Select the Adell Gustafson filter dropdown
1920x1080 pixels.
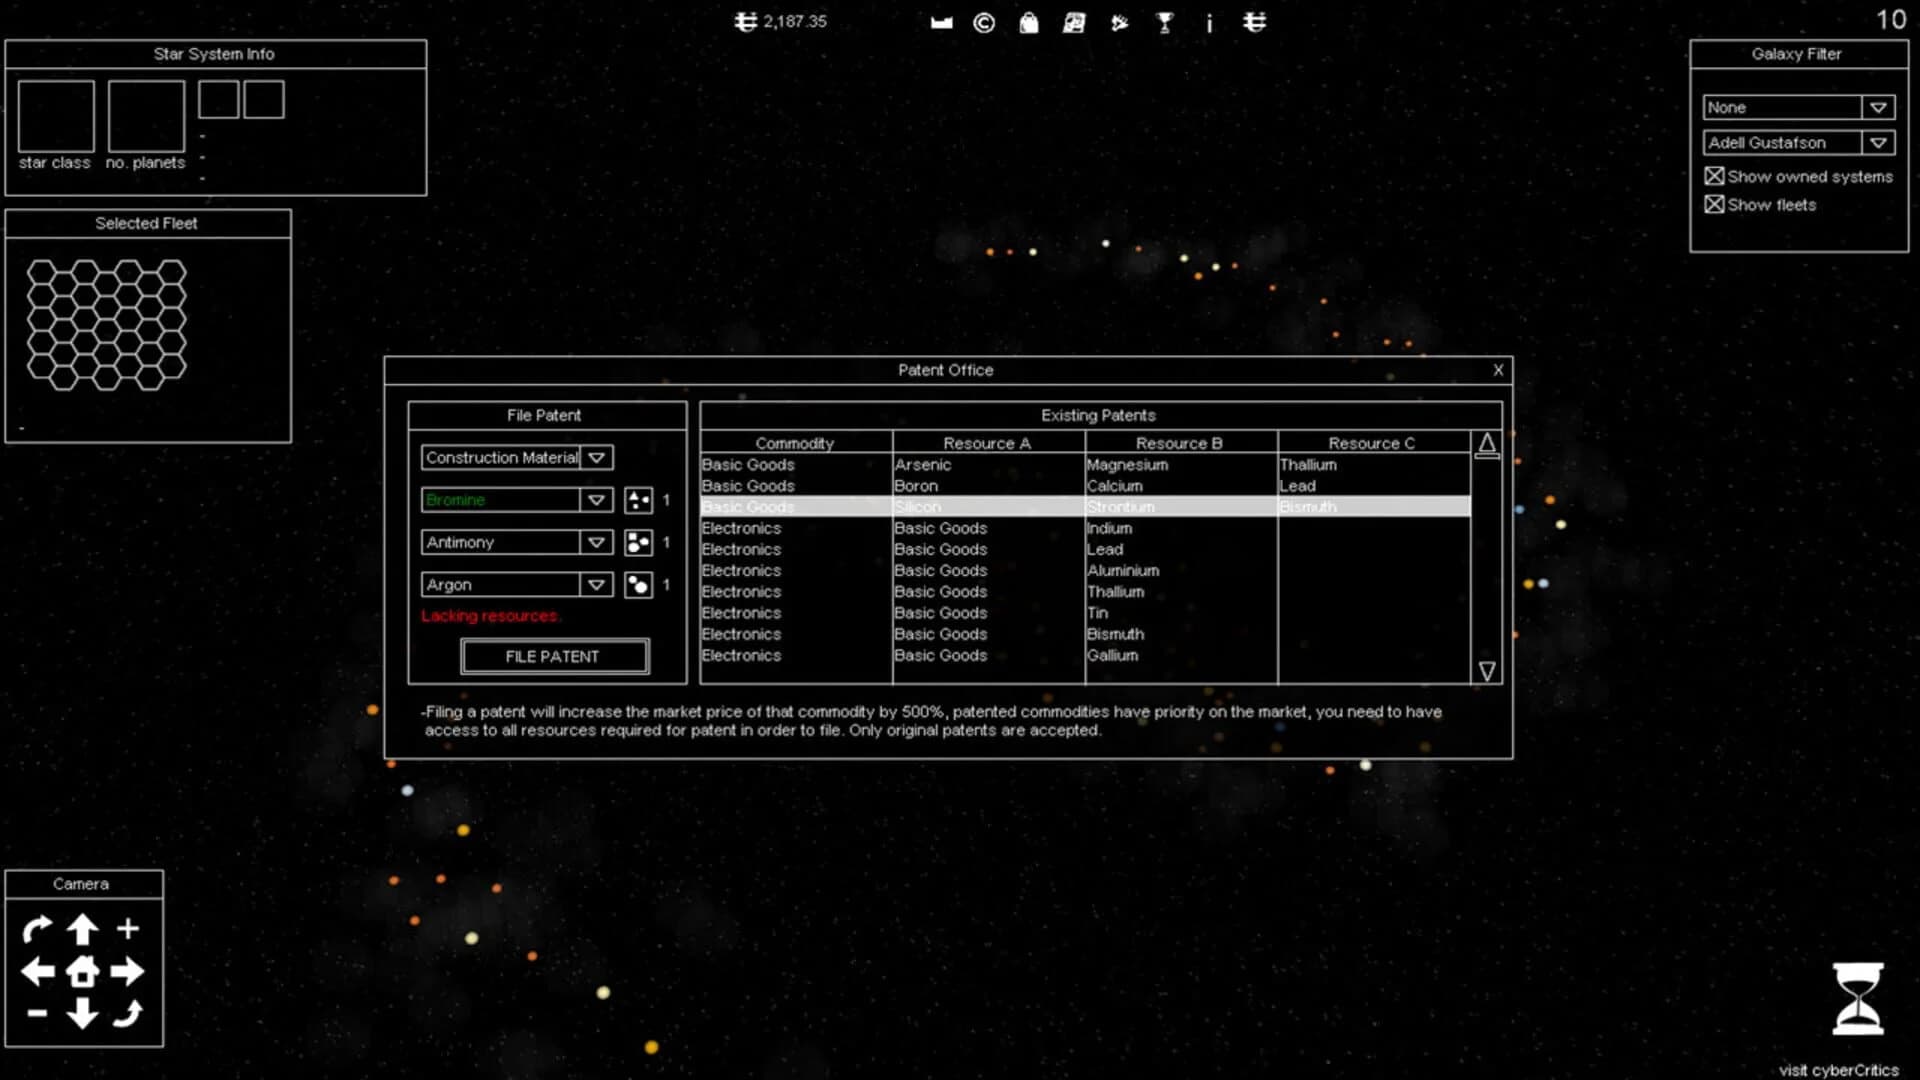click(x=1879, y=142)
